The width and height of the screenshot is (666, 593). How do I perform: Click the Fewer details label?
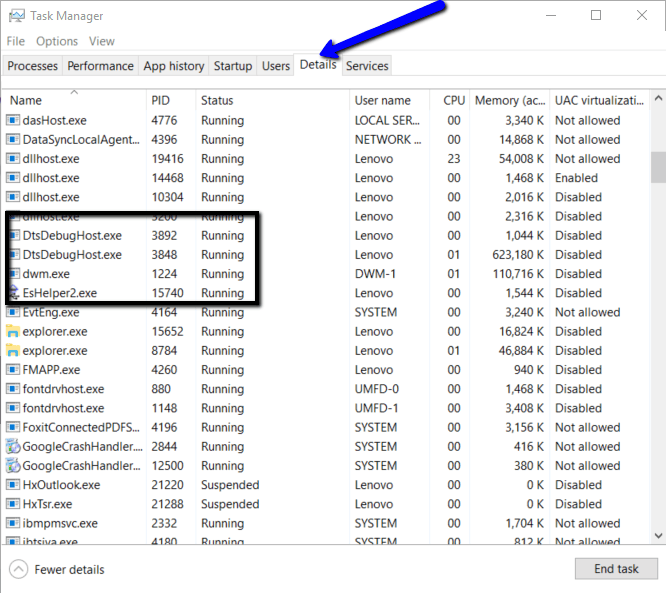click(x=69, y=569)
